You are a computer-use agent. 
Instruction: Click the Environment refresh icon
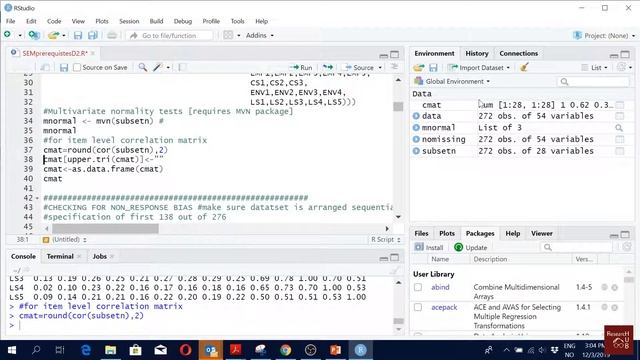pos(622,67)
